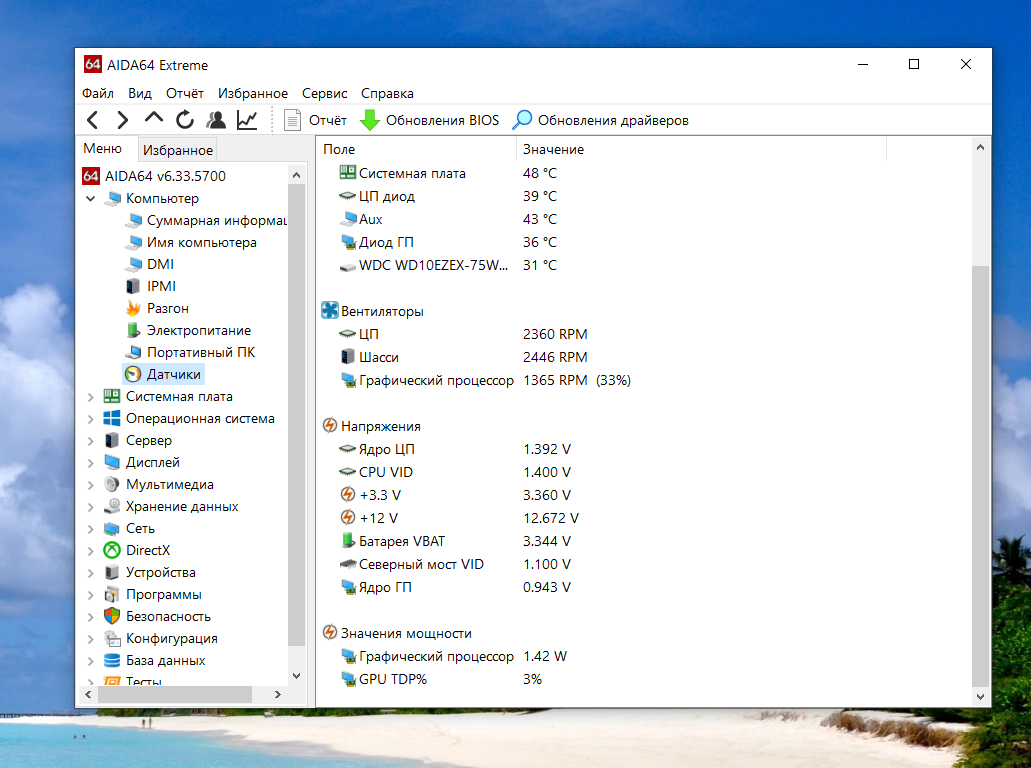The image size is (1031, 768).
Task: Click the up-level arrow toolbar icon
Action: point(153,119)
